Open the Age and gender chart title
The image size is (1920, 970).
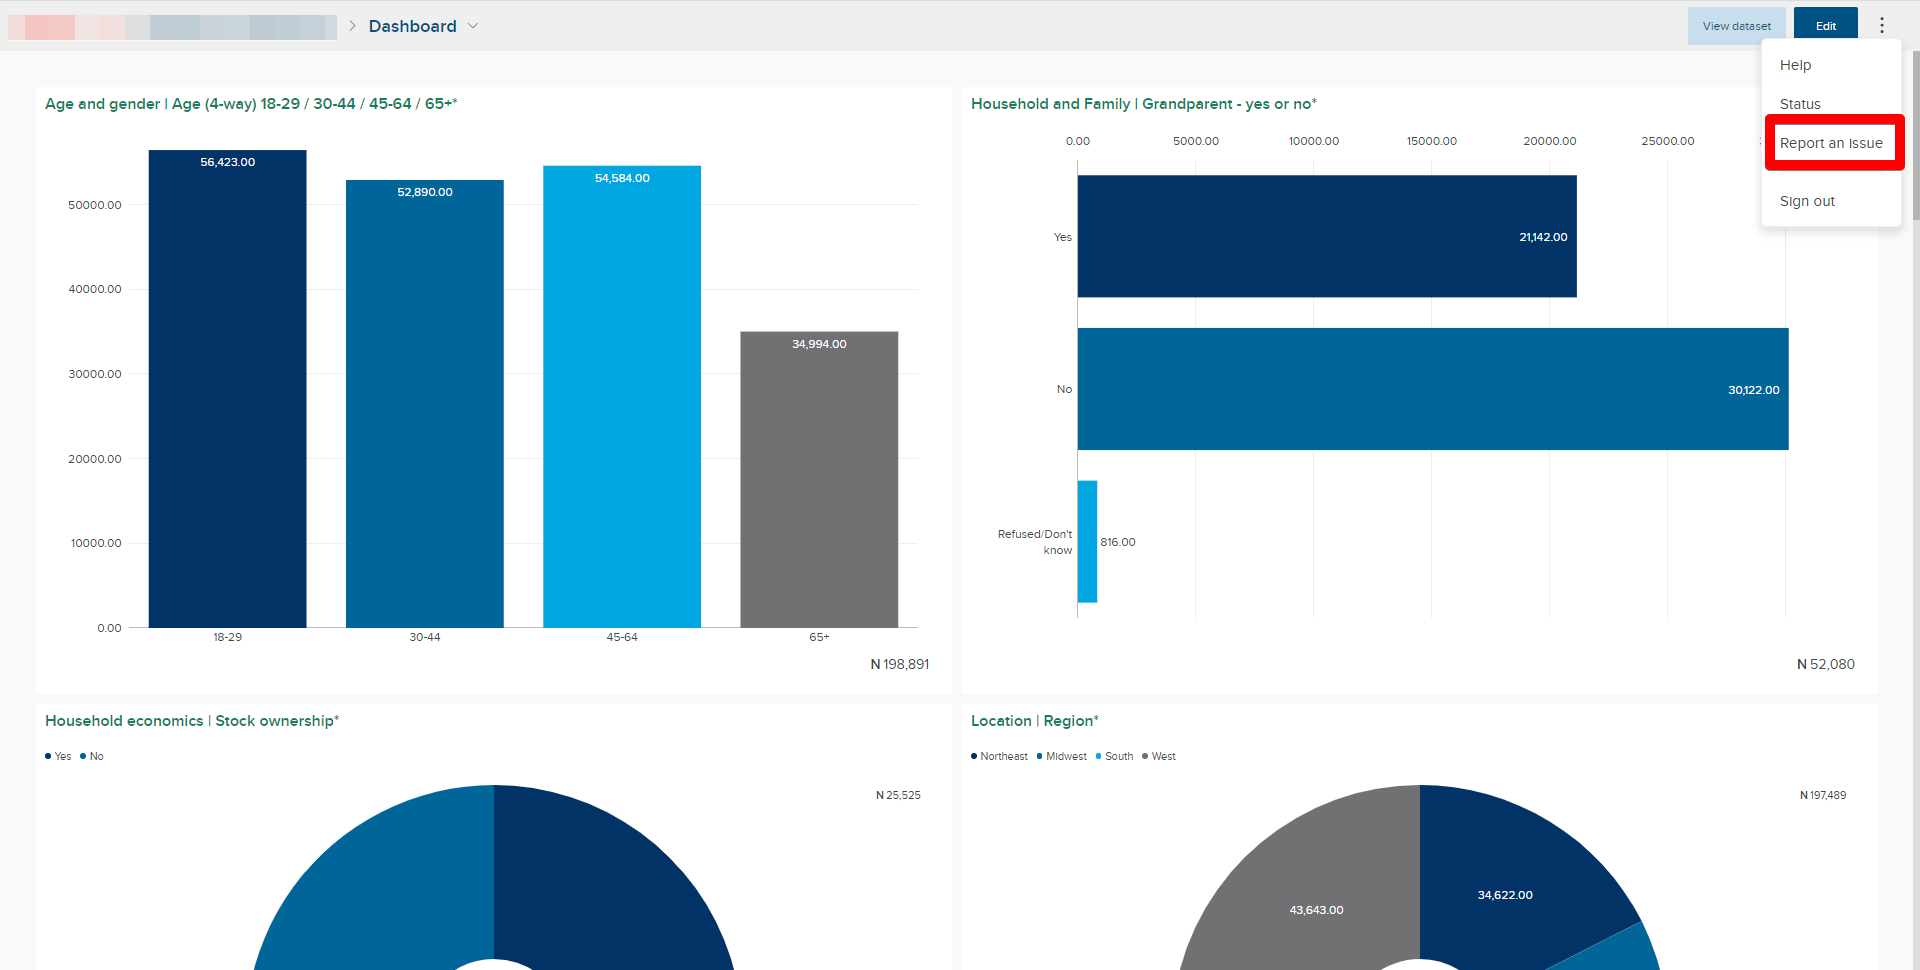251,104
